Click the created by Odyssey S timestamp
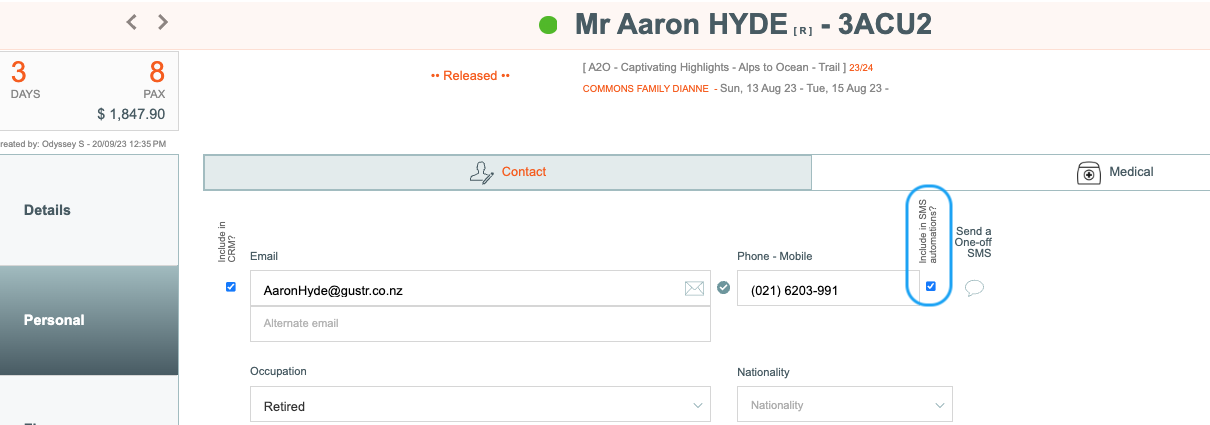The image size is (1210, 425). 83,144
